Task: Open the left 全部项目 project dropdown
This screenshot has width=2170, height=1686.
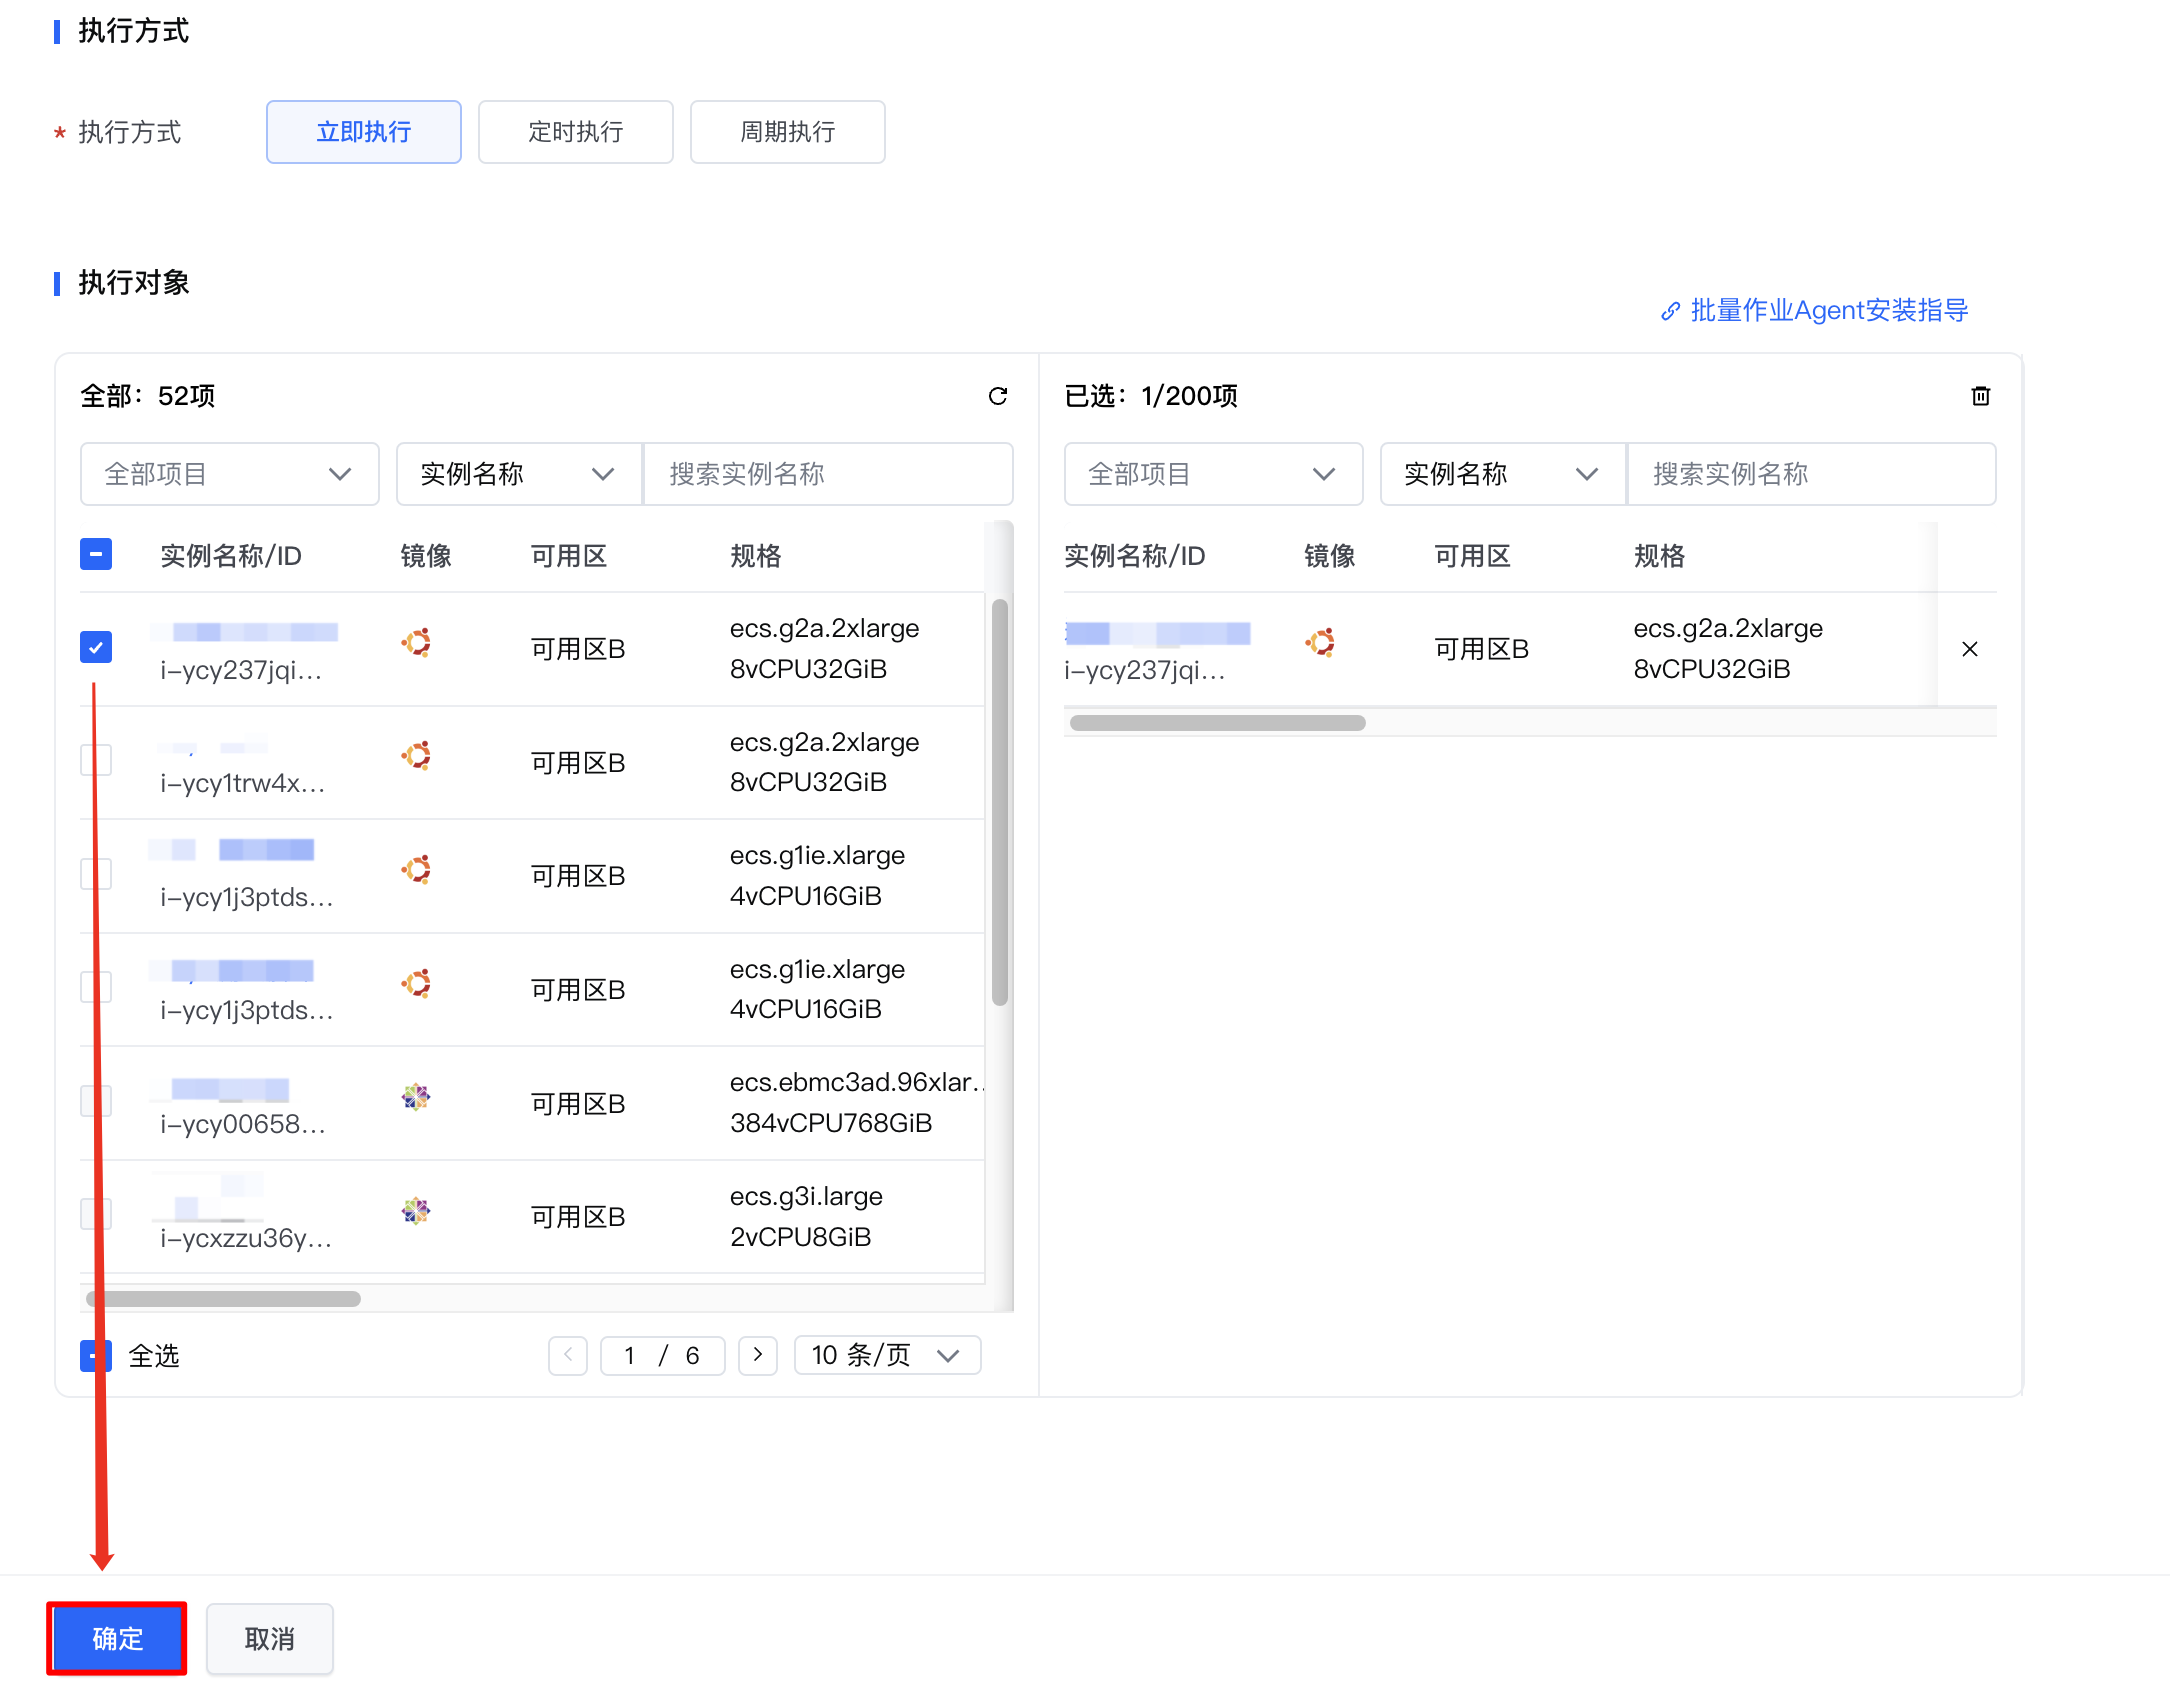Action: tap(229, 474)
